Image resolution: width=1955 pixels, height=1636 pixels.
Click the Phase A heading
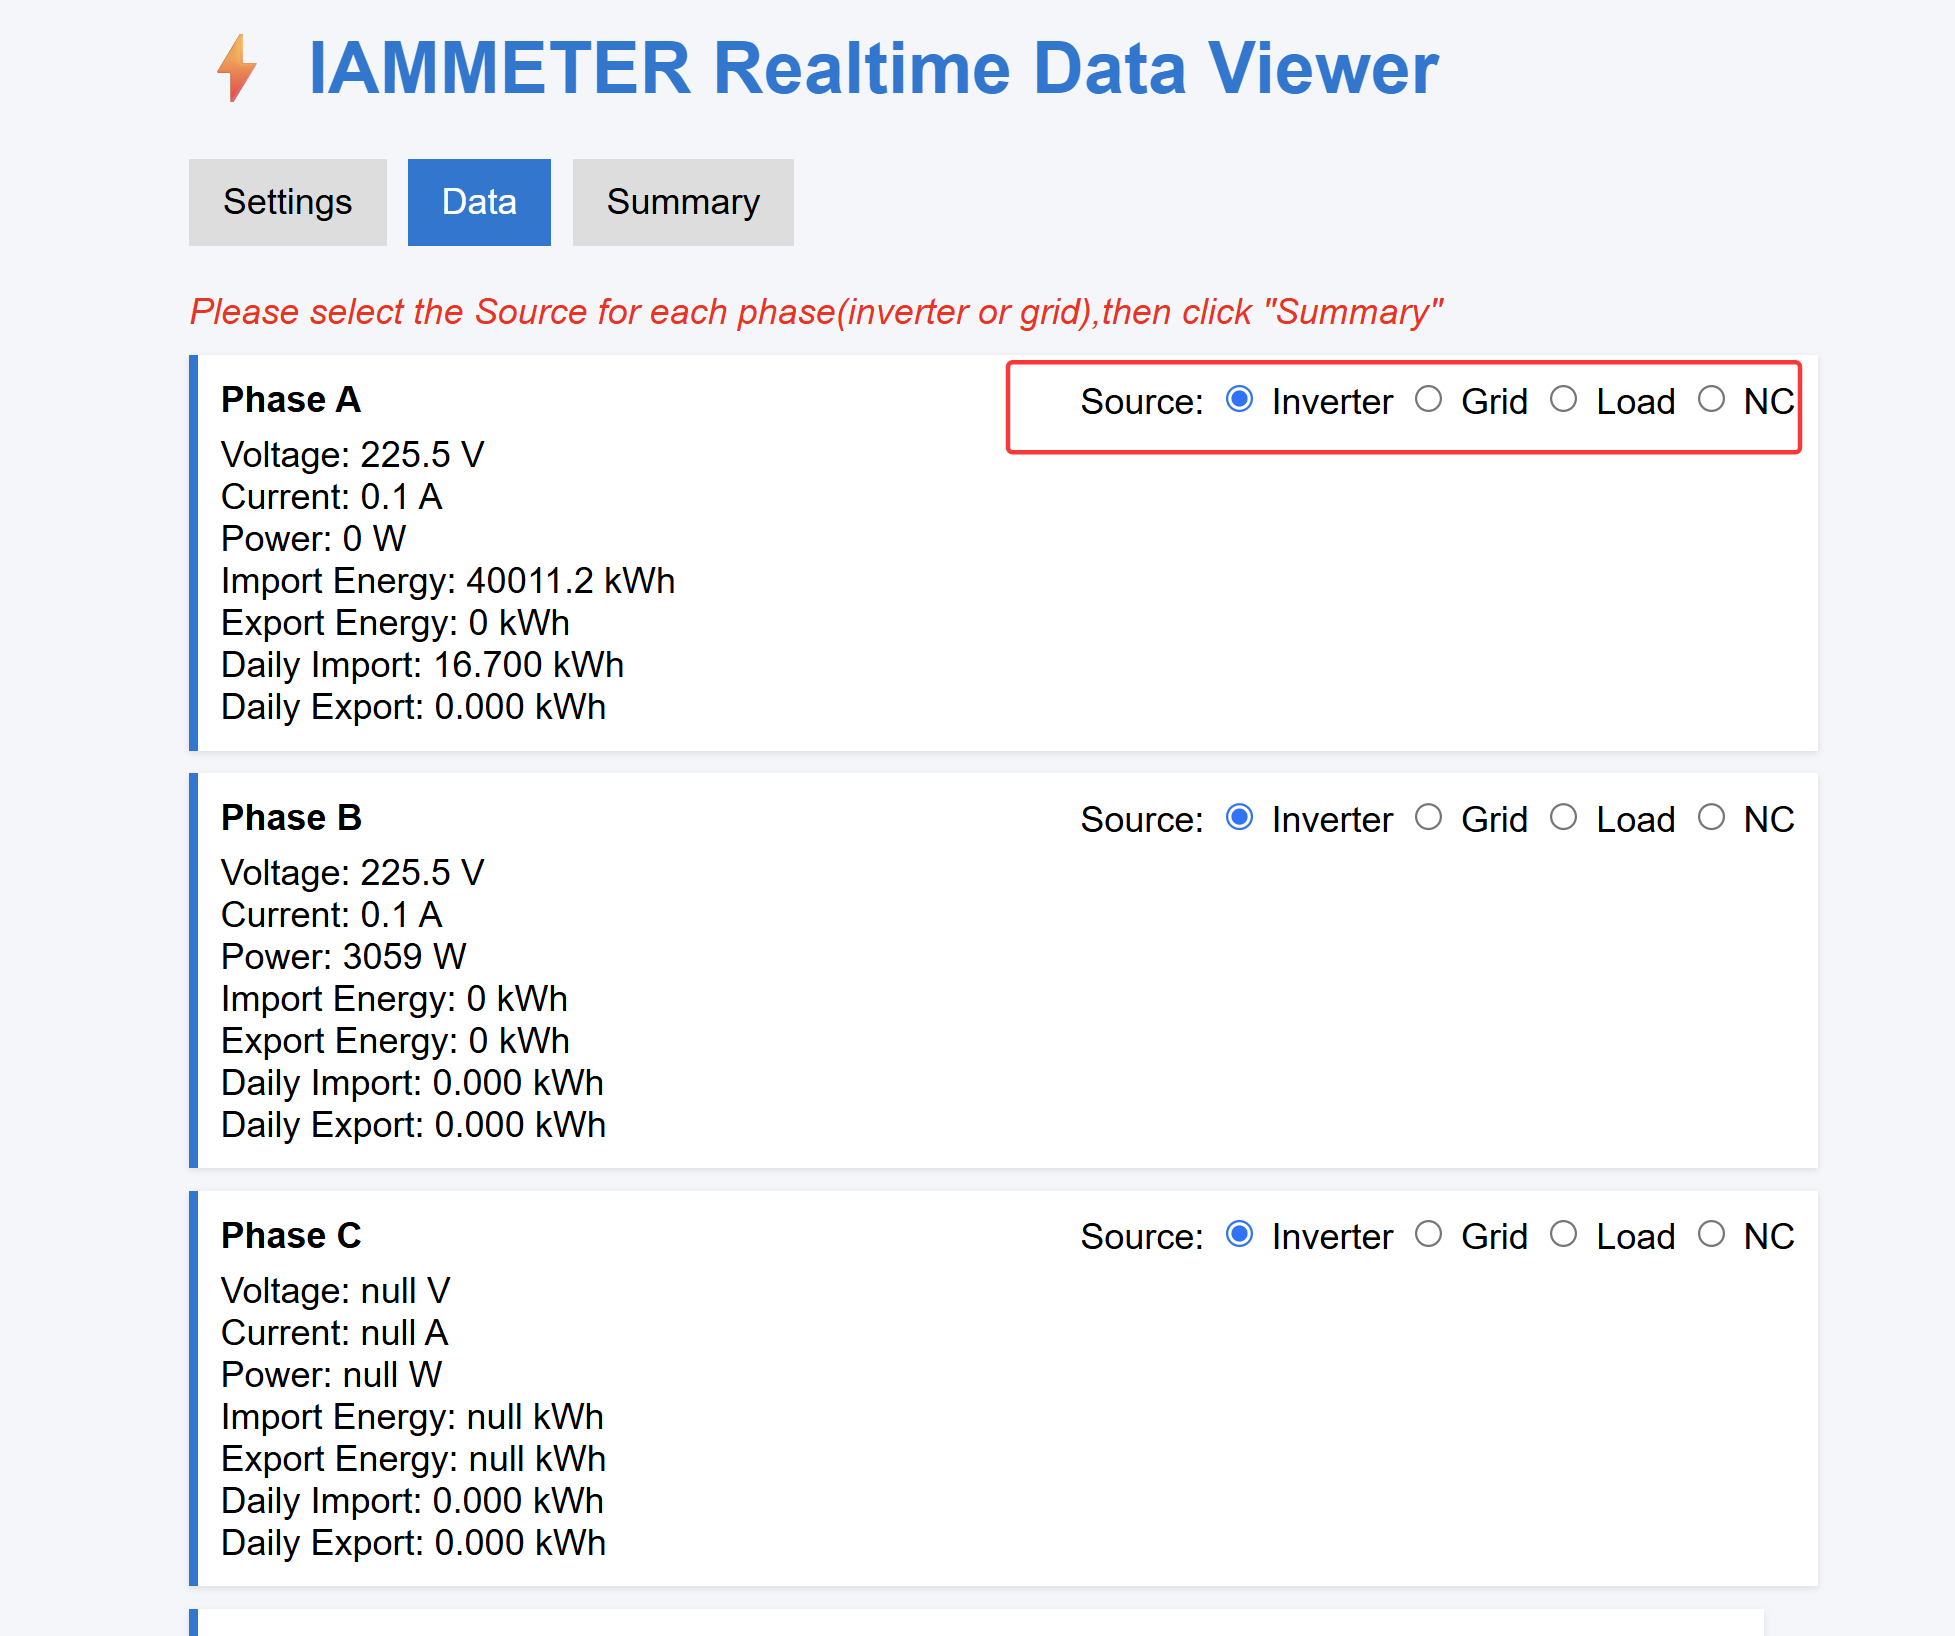tap(290, 400)
